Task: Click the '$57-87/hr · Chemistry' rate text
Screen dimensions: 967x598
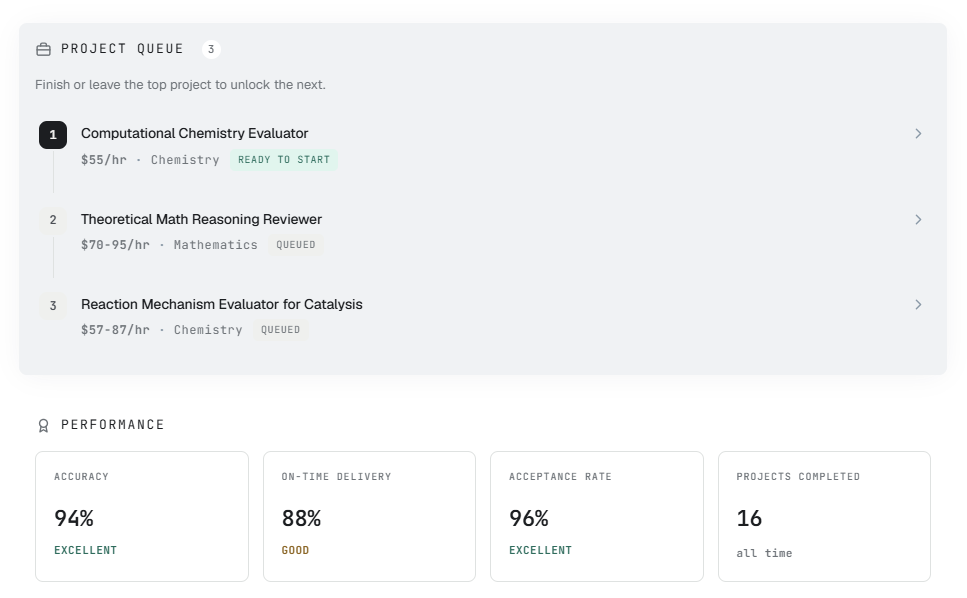Action: [162, 330]
